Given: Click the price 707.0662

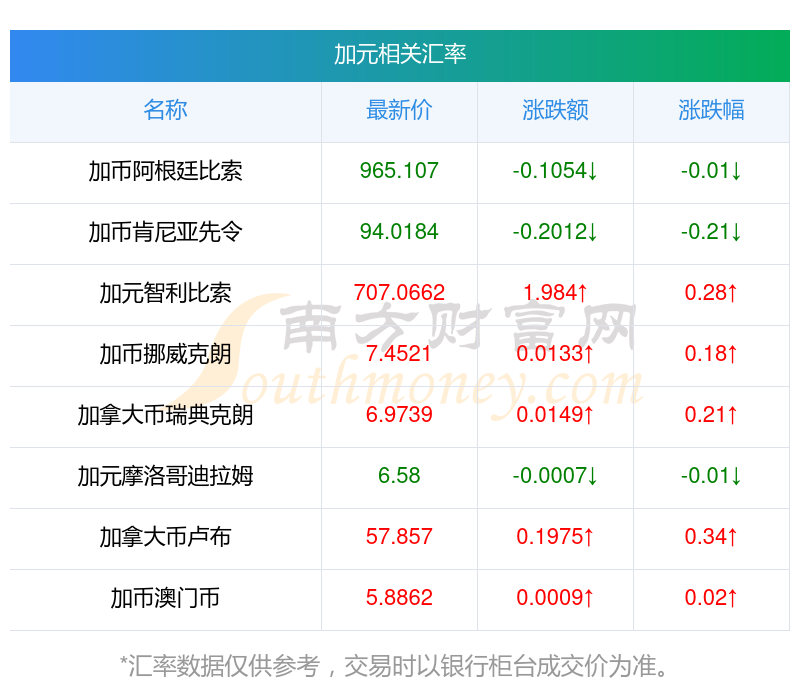Looking at the screenshot, I should click(399, 293).
